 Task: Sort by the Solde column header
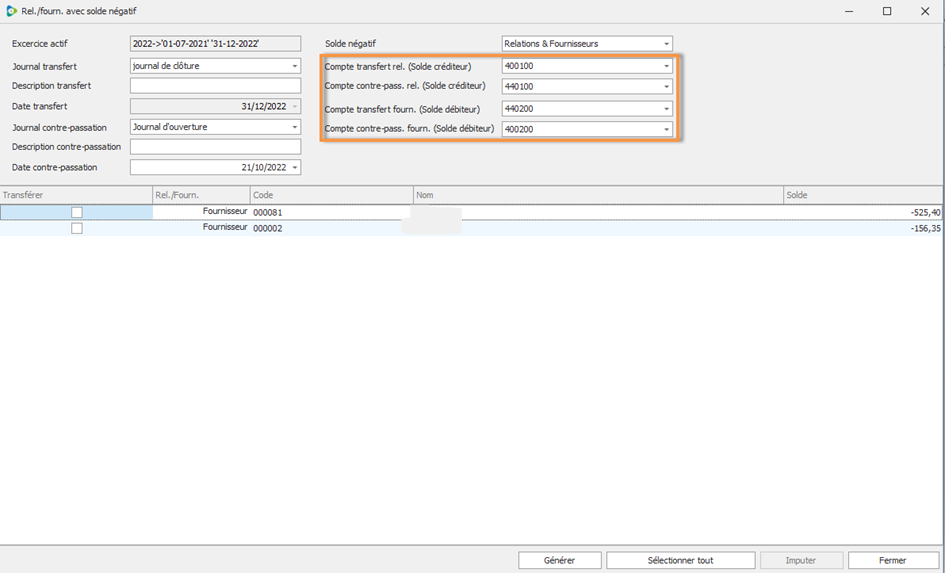coord(863,195)
